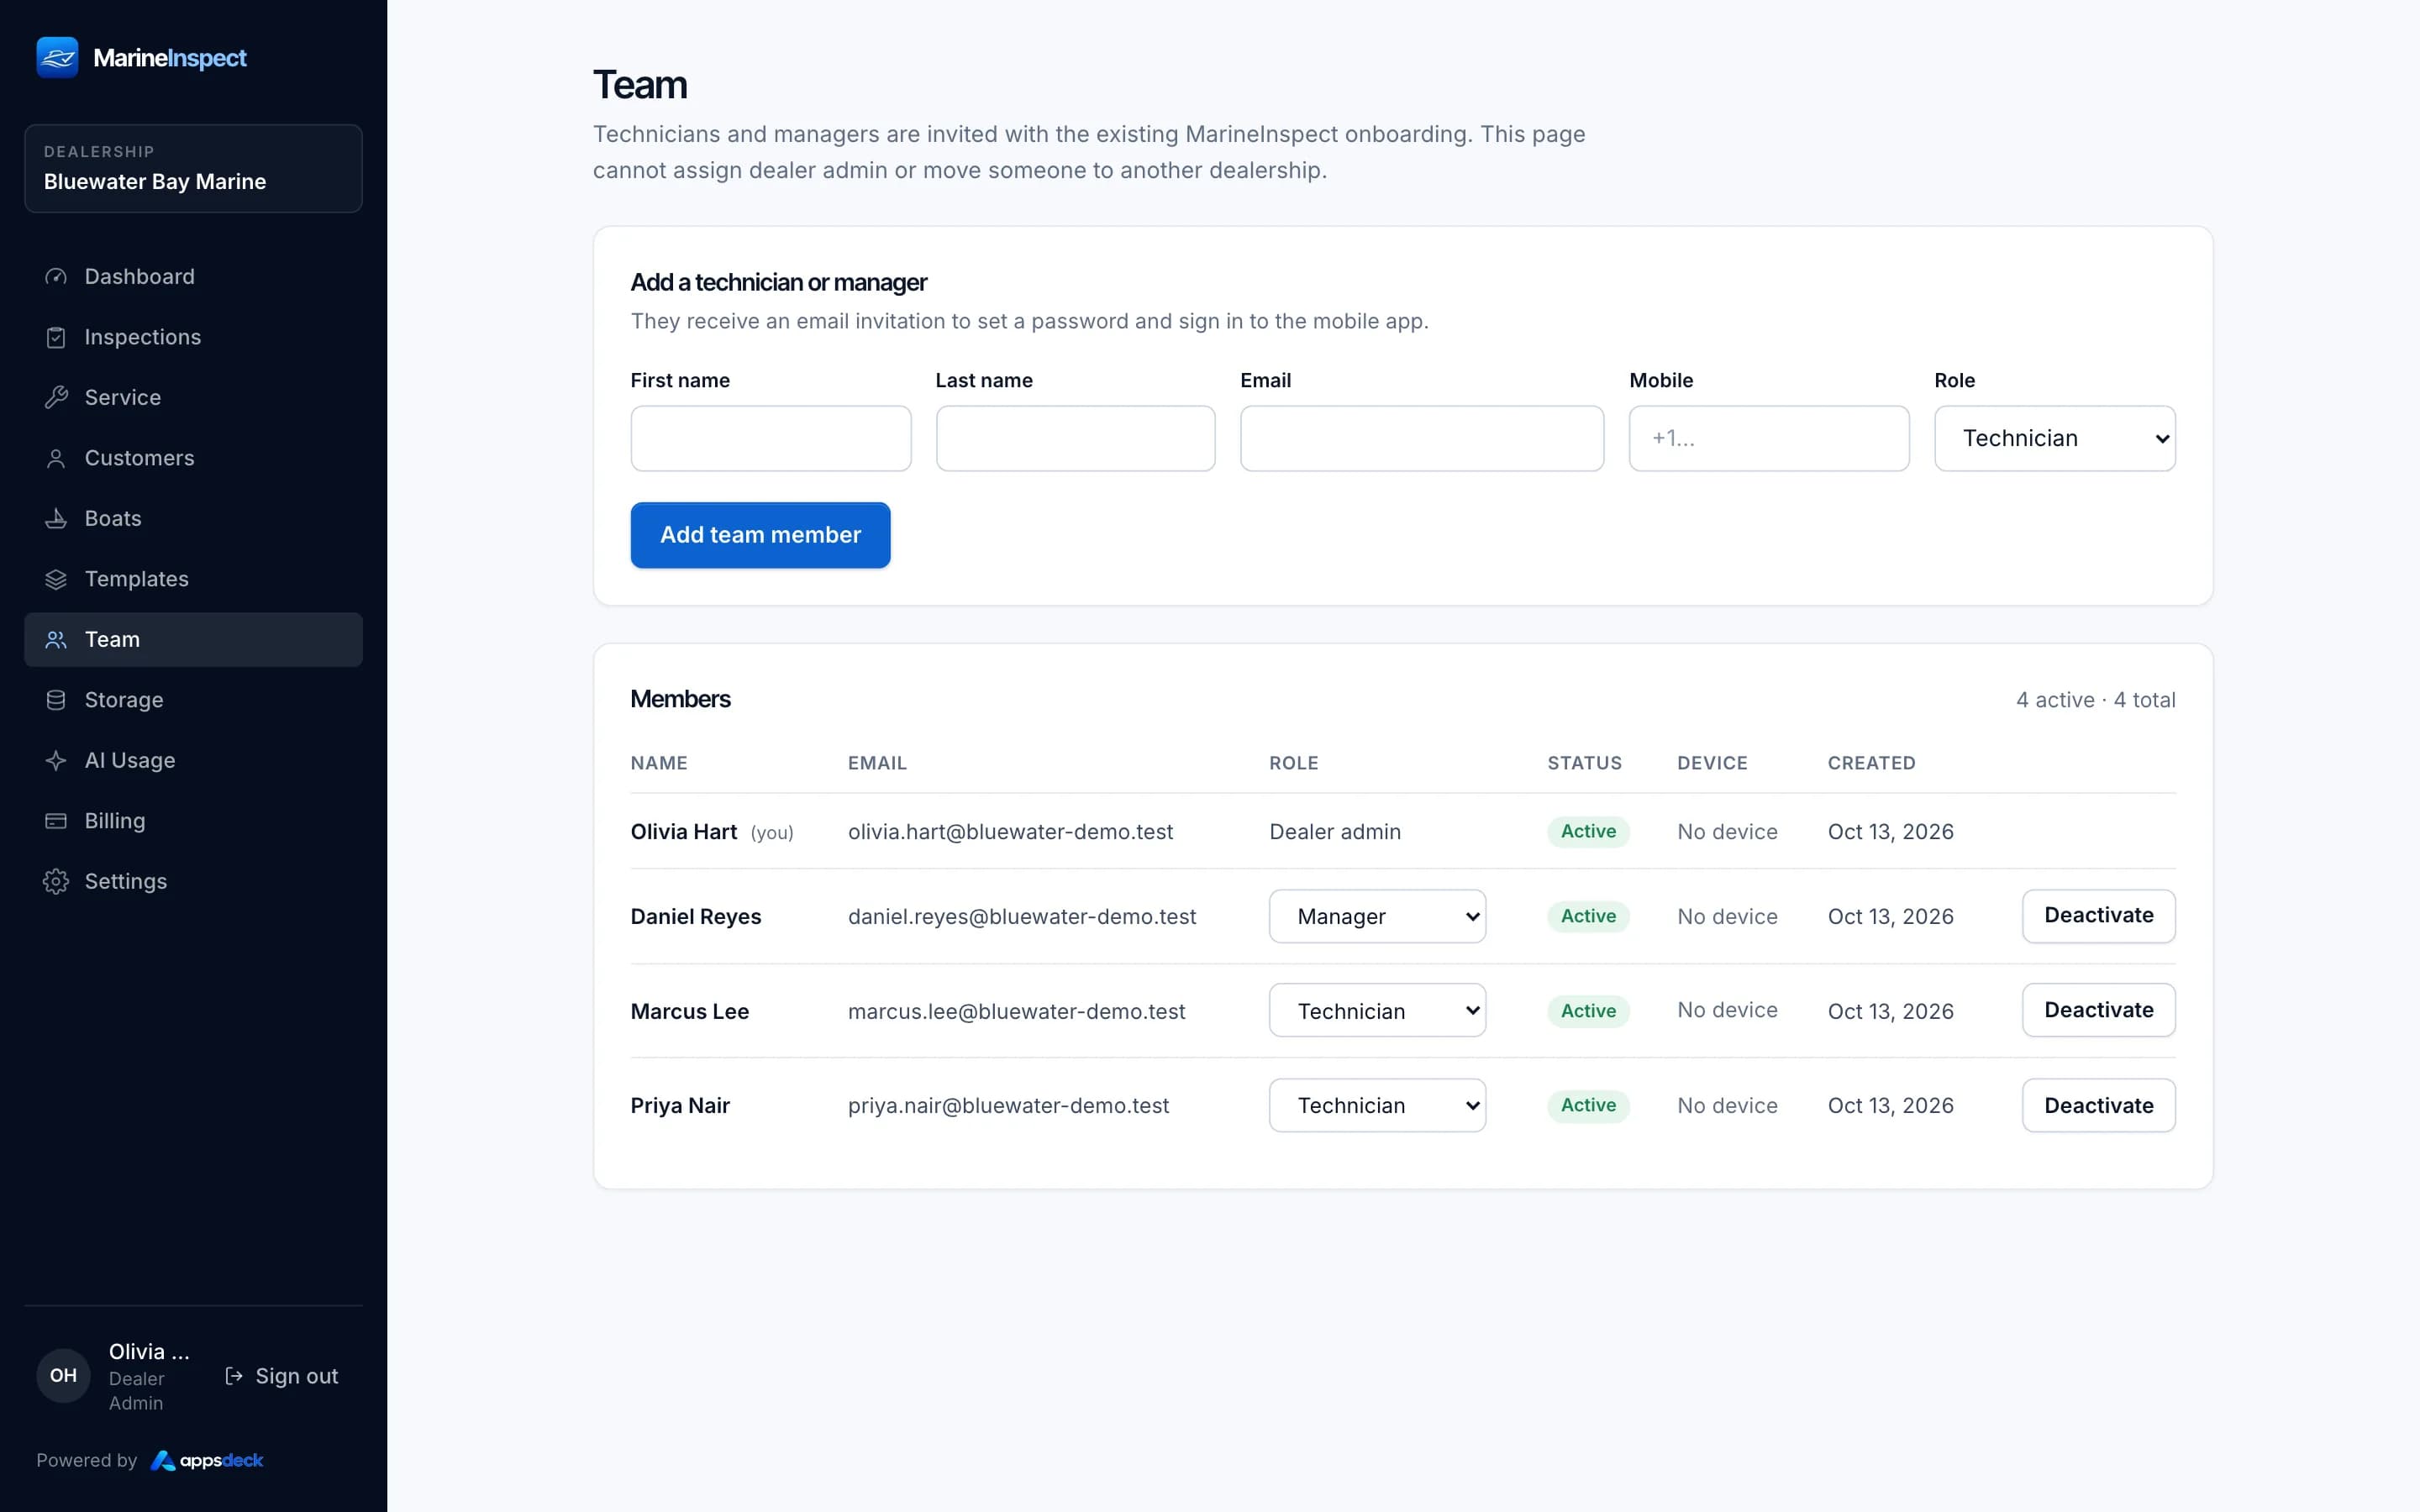Click the Templates layers icon
2420x1512 pixels.
(x=56, y=579)
